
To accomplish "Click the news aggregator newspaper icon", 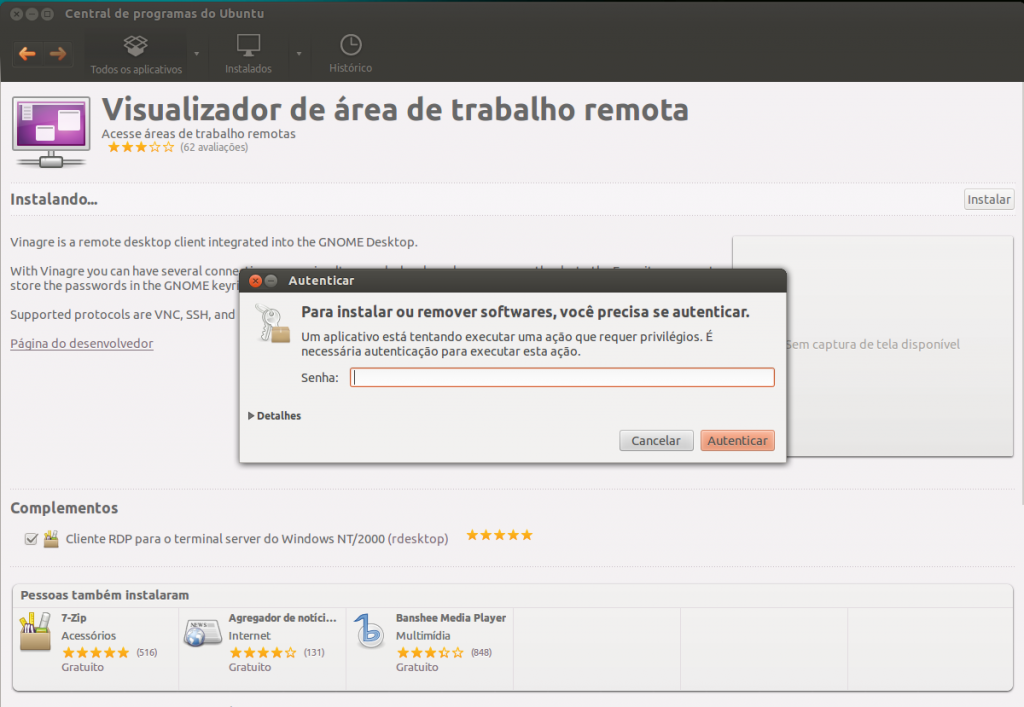I will pyautogui.click(x=202, y=633).
